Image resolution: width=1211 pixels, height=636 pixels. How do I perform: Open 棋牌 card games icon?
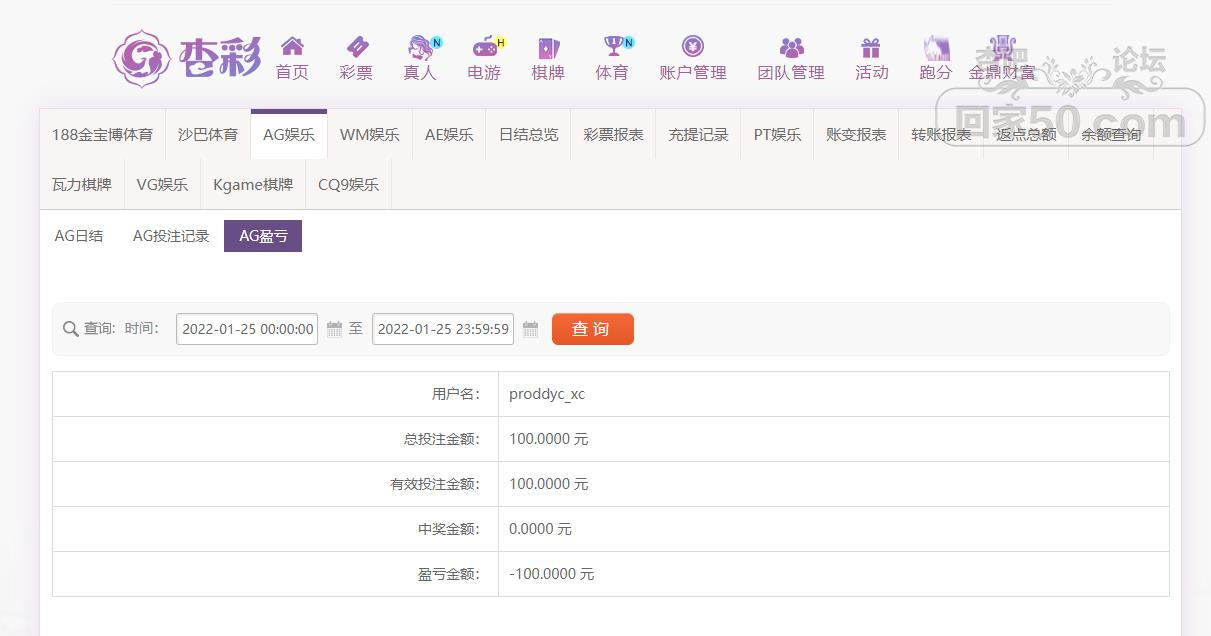click(548, 47)
